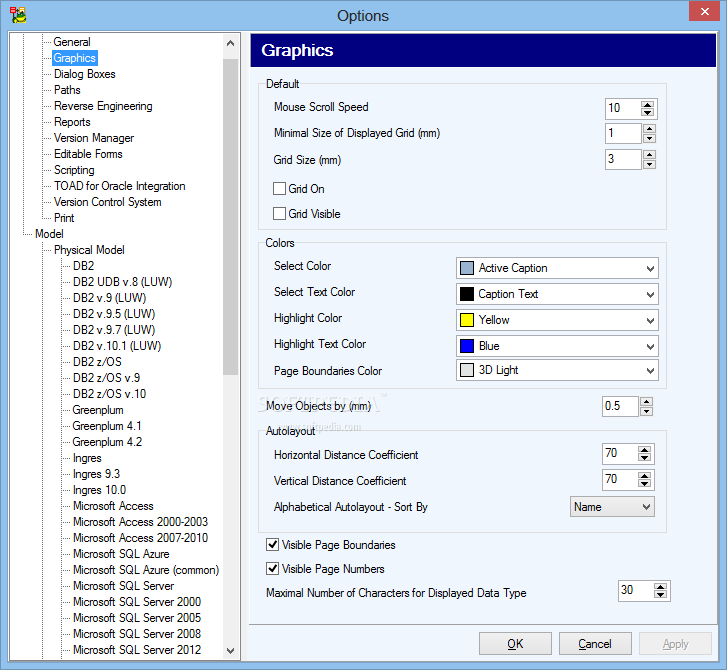727x670 pixels.
Task: Click the Yellow highlight color swatch
Action: tap(466, 320)
